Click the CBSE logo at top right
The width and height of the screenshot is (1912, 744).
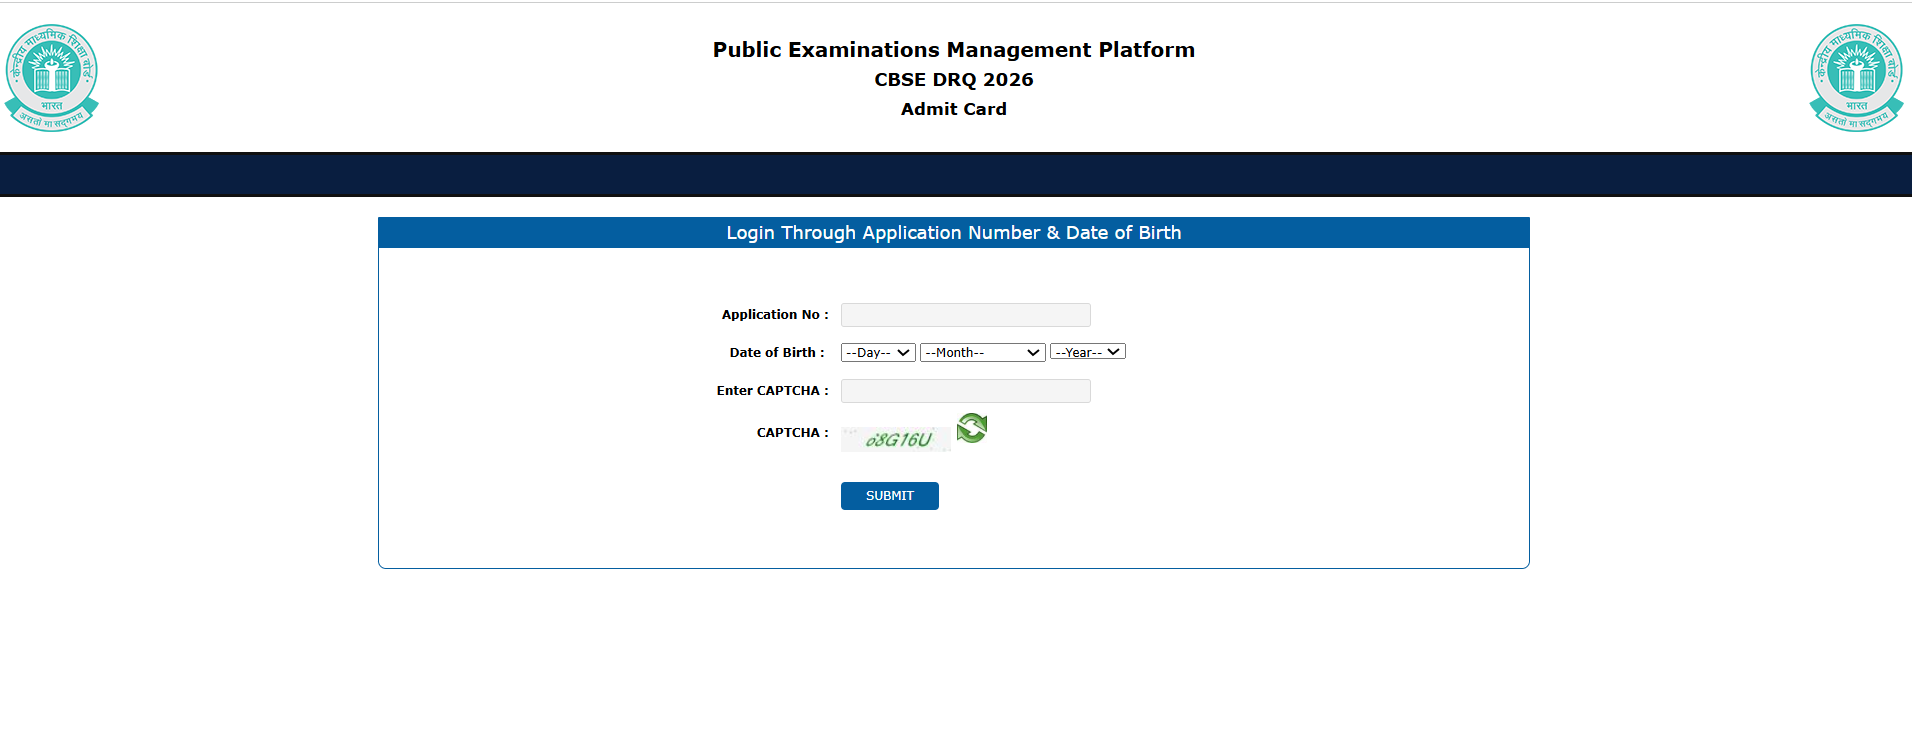tap(1857, 78)
